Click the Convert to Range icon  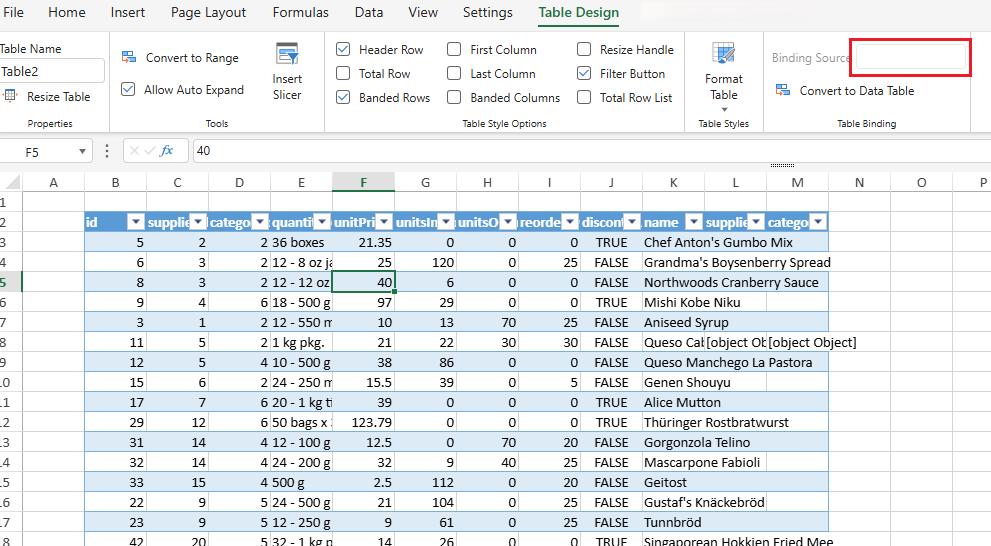tap(129, 58)
